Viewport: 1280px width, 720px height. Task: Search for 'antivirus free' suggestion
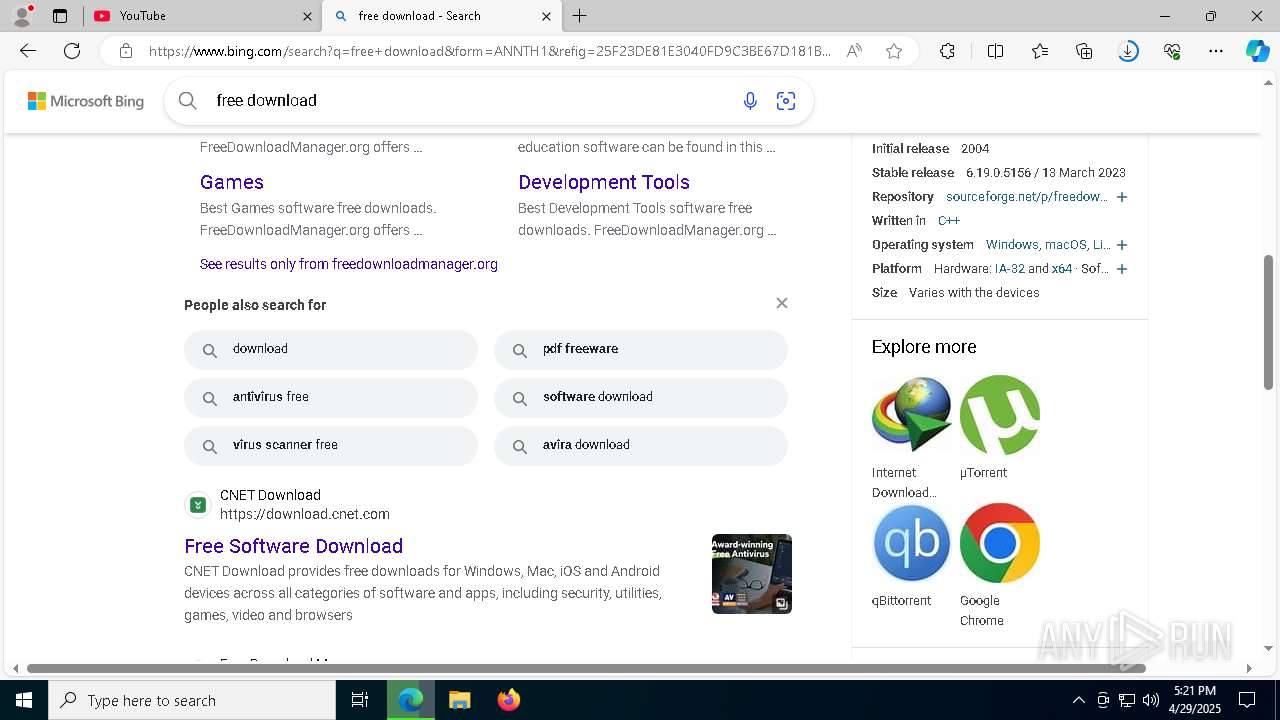tap(331, 398)
